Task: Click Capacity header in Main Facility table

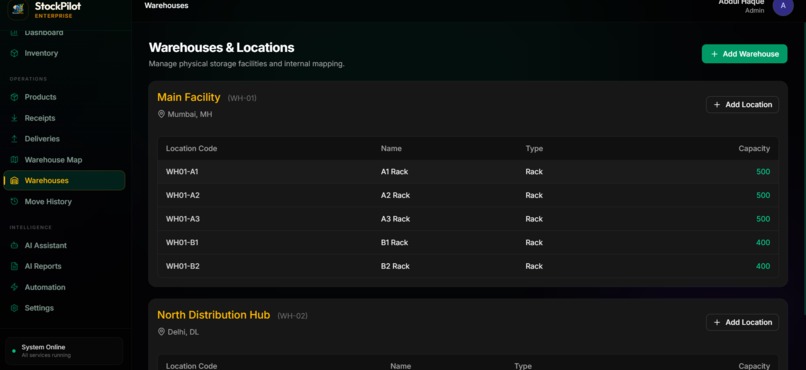Action: [x=754, y=149]
